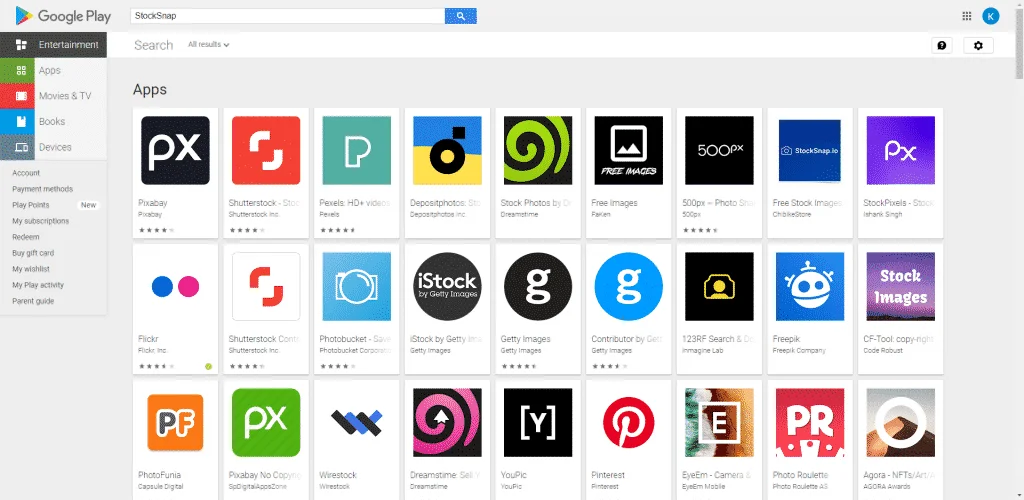
Task: Open the Payment methods link
Action: (x=42, y=189)
